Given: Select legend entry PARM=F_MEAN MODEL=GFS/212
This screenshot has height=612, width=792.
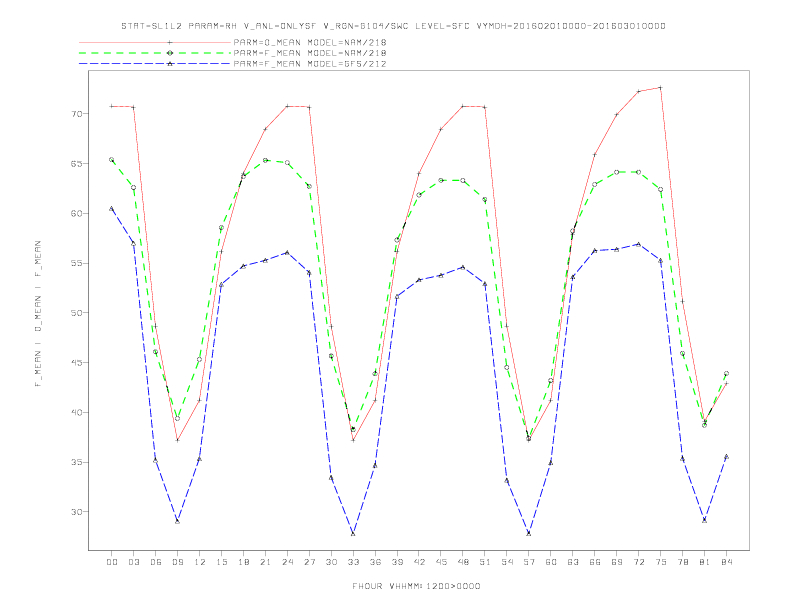Looking at the screenshot, I should coord(310,64).
